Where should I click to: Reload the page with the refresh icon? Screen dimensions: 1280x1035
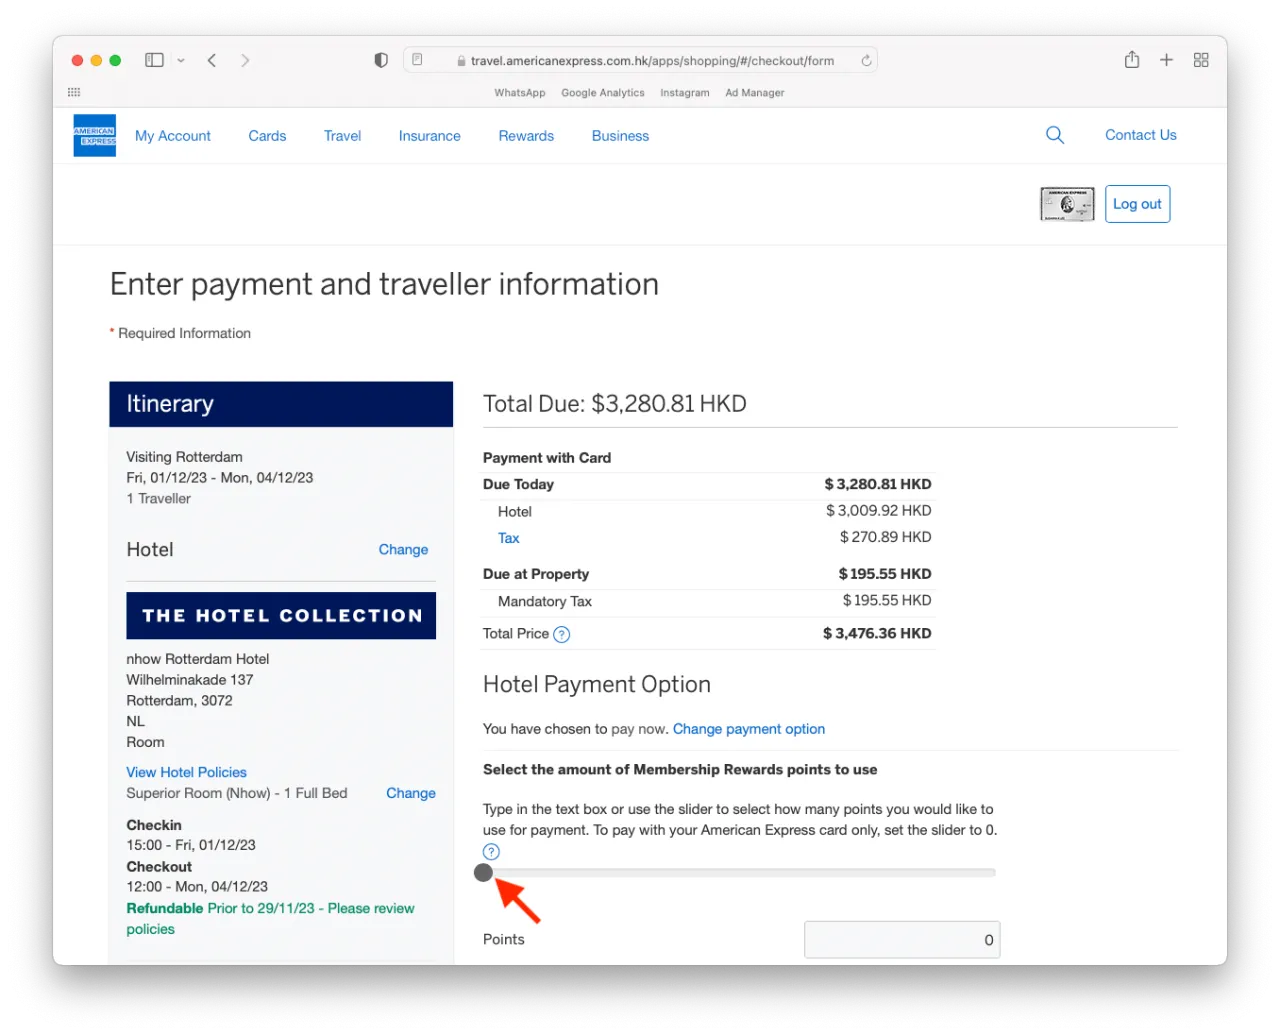click(866, 60)
